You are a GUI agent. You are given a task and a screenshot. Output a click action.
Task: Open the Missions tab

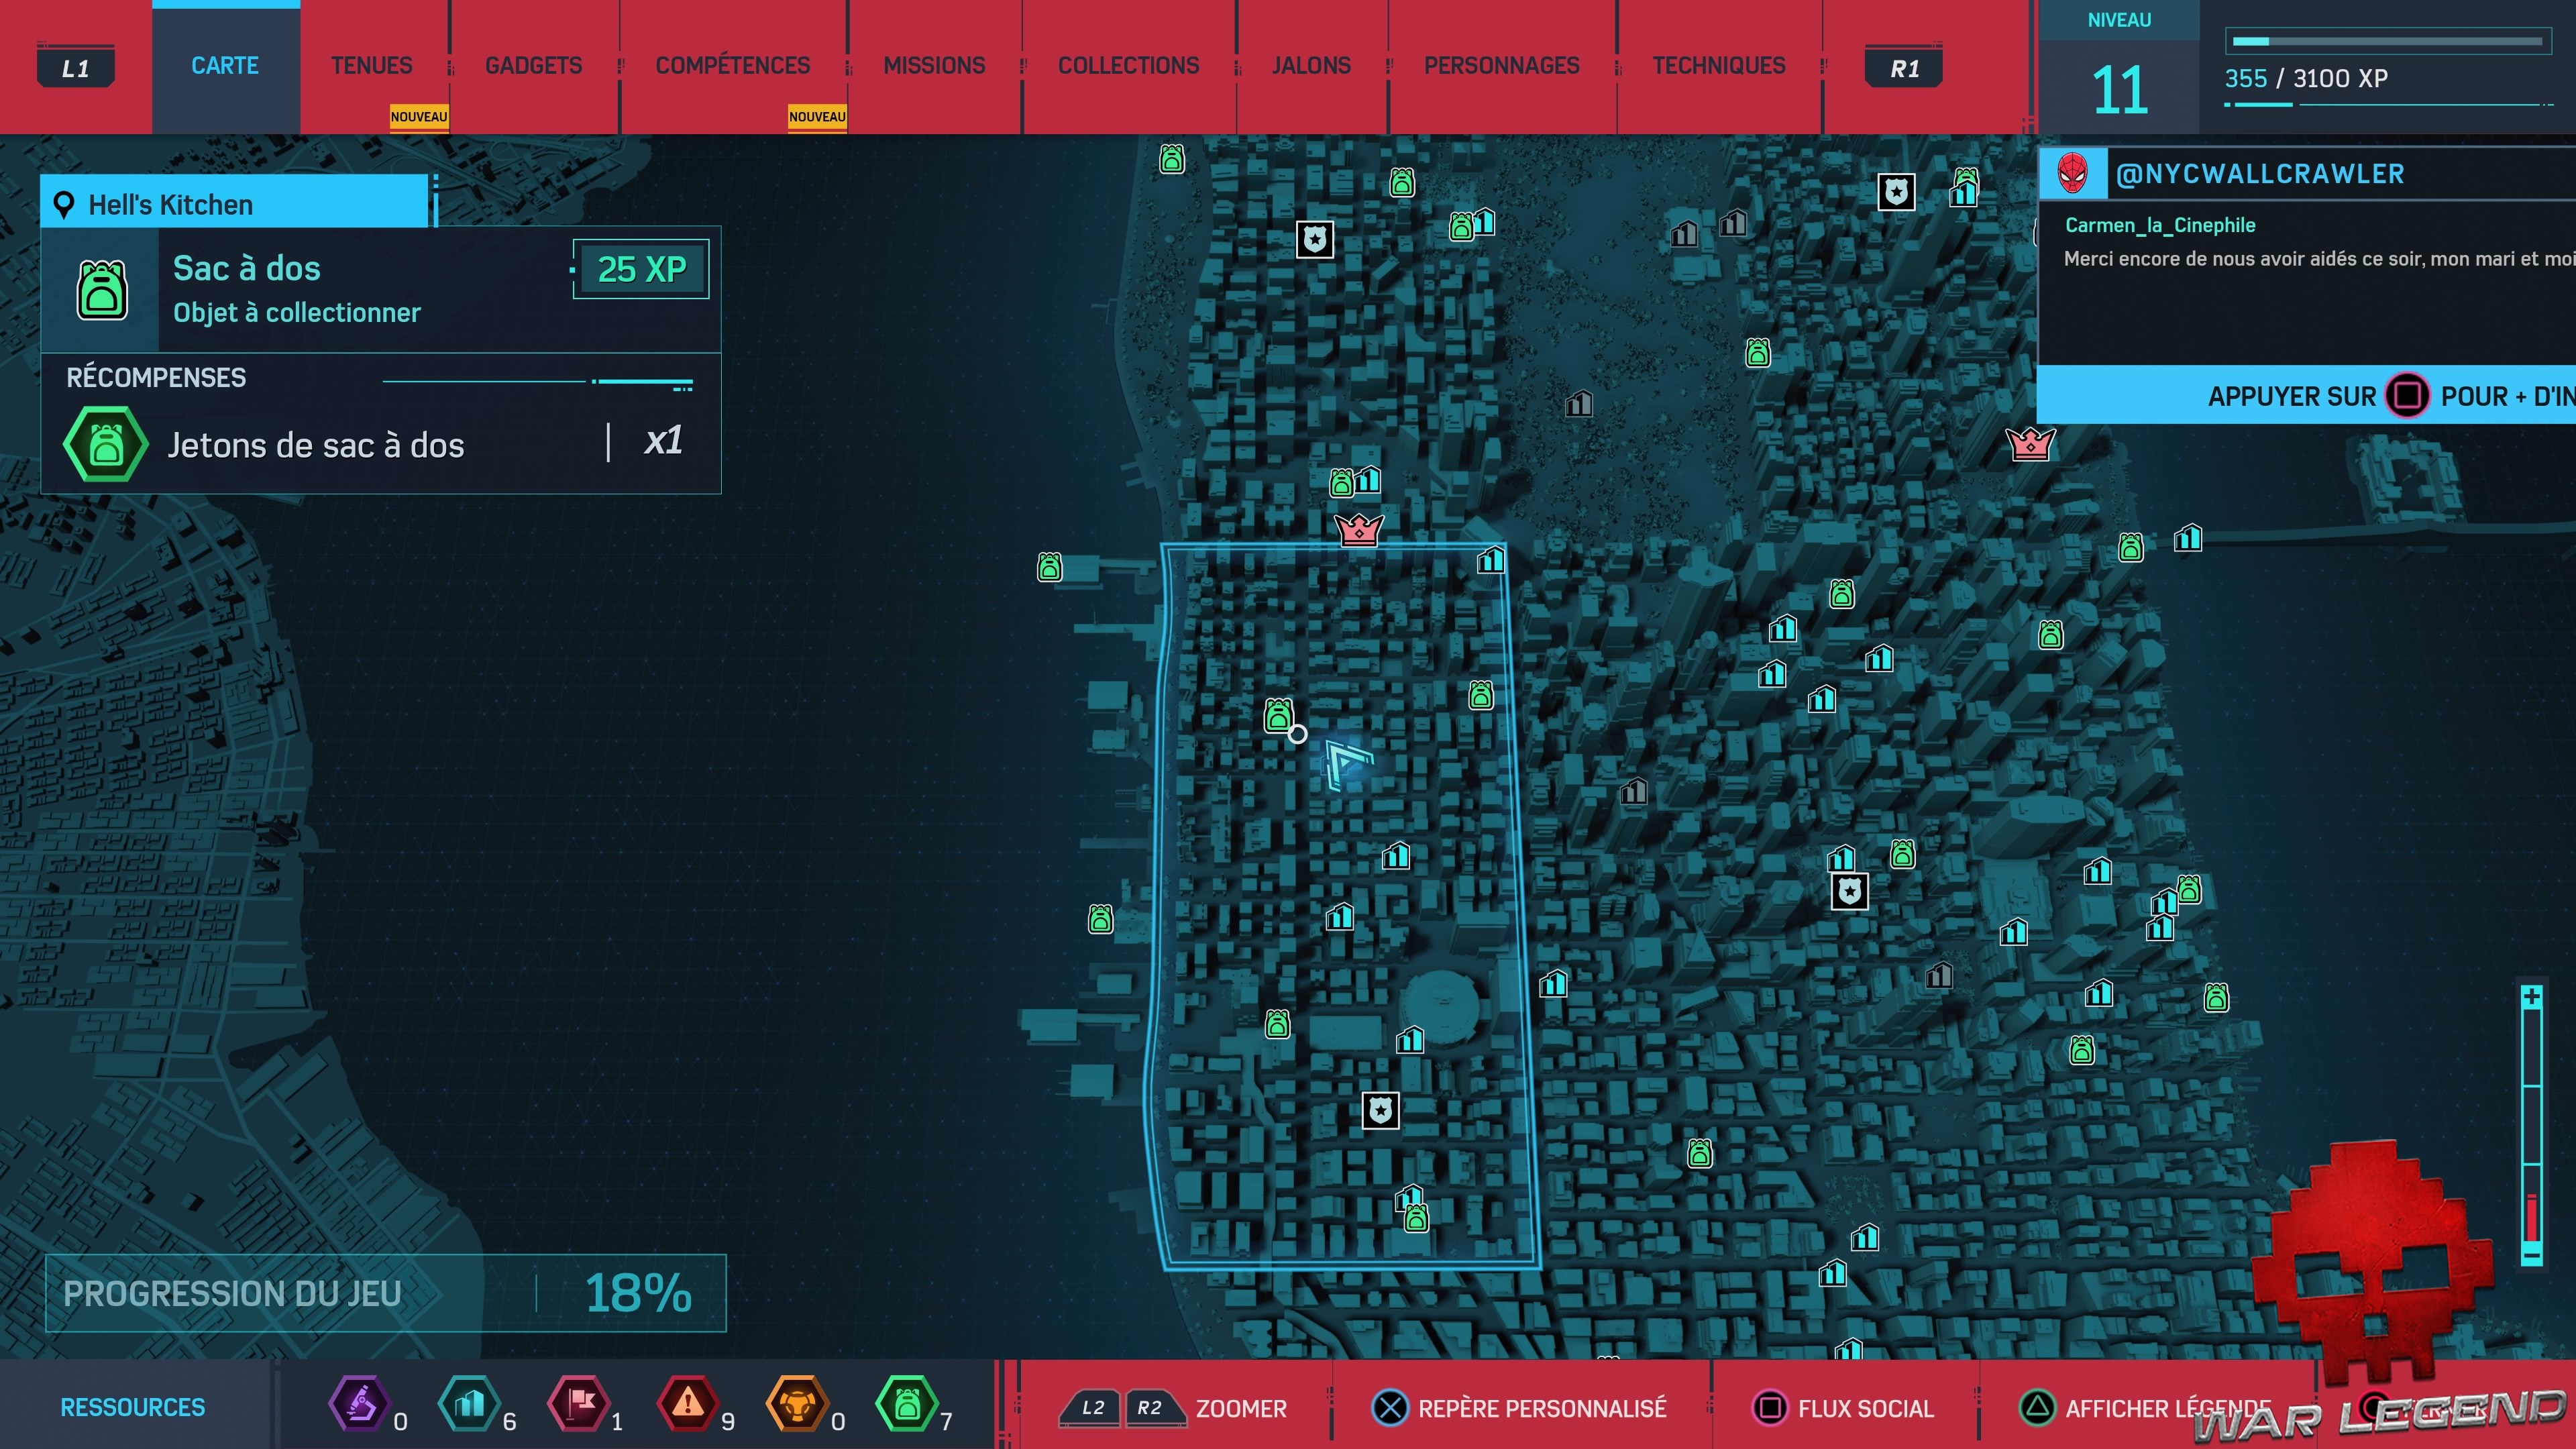934,66
